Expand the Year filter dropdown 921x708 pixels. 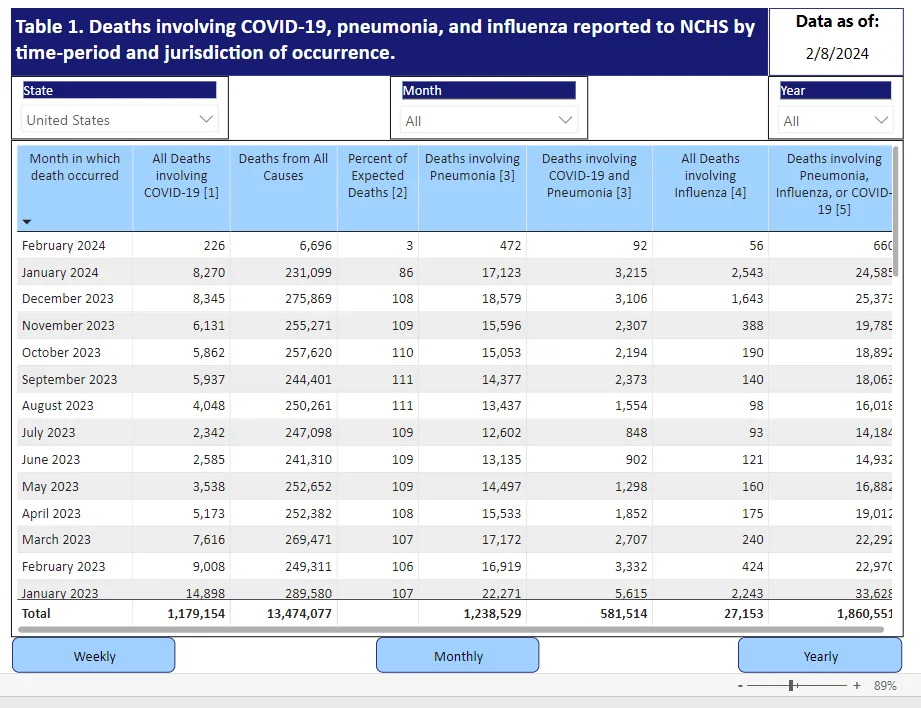(x=835, y=120)
